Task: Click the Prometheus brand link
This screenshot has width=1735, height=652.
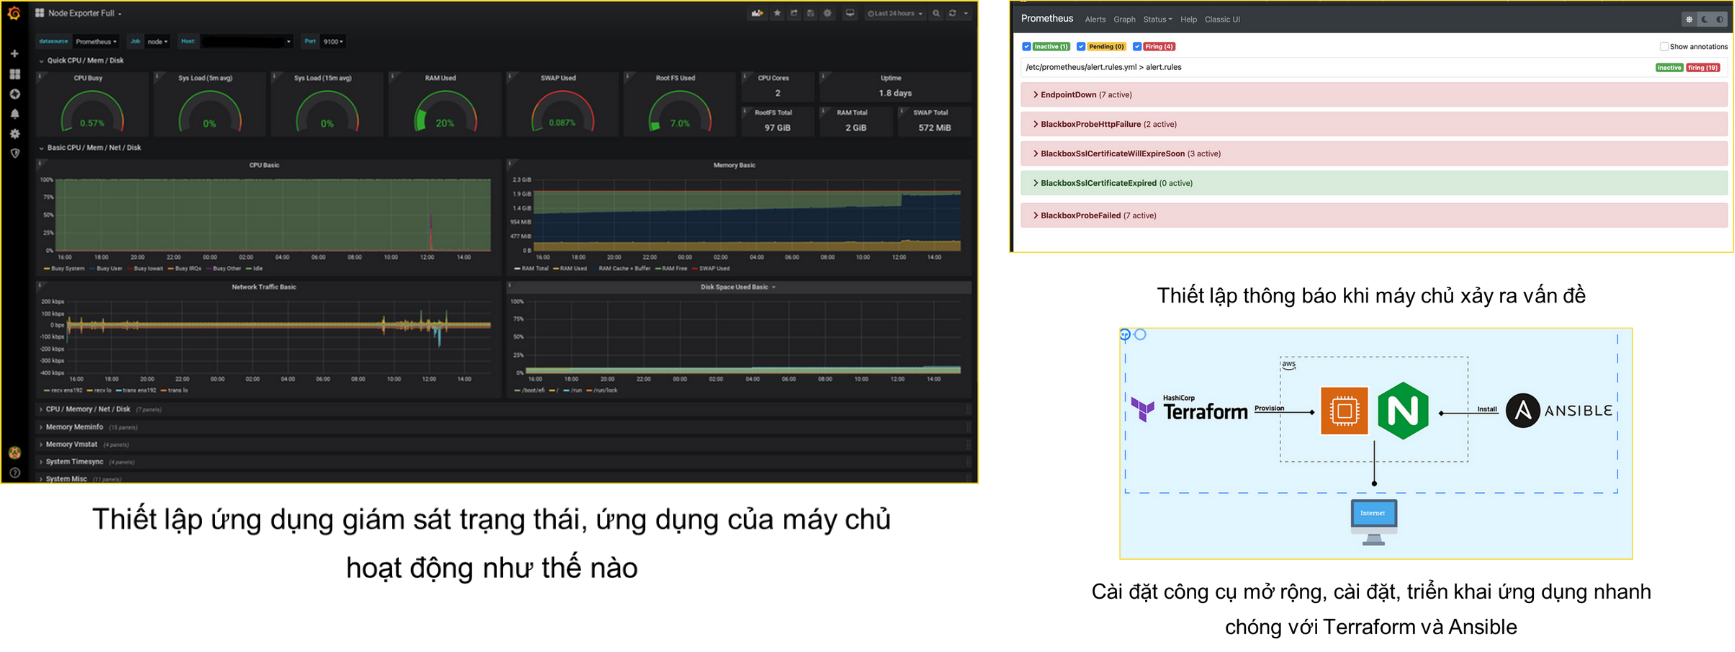Action: [x=1046, y=19]
